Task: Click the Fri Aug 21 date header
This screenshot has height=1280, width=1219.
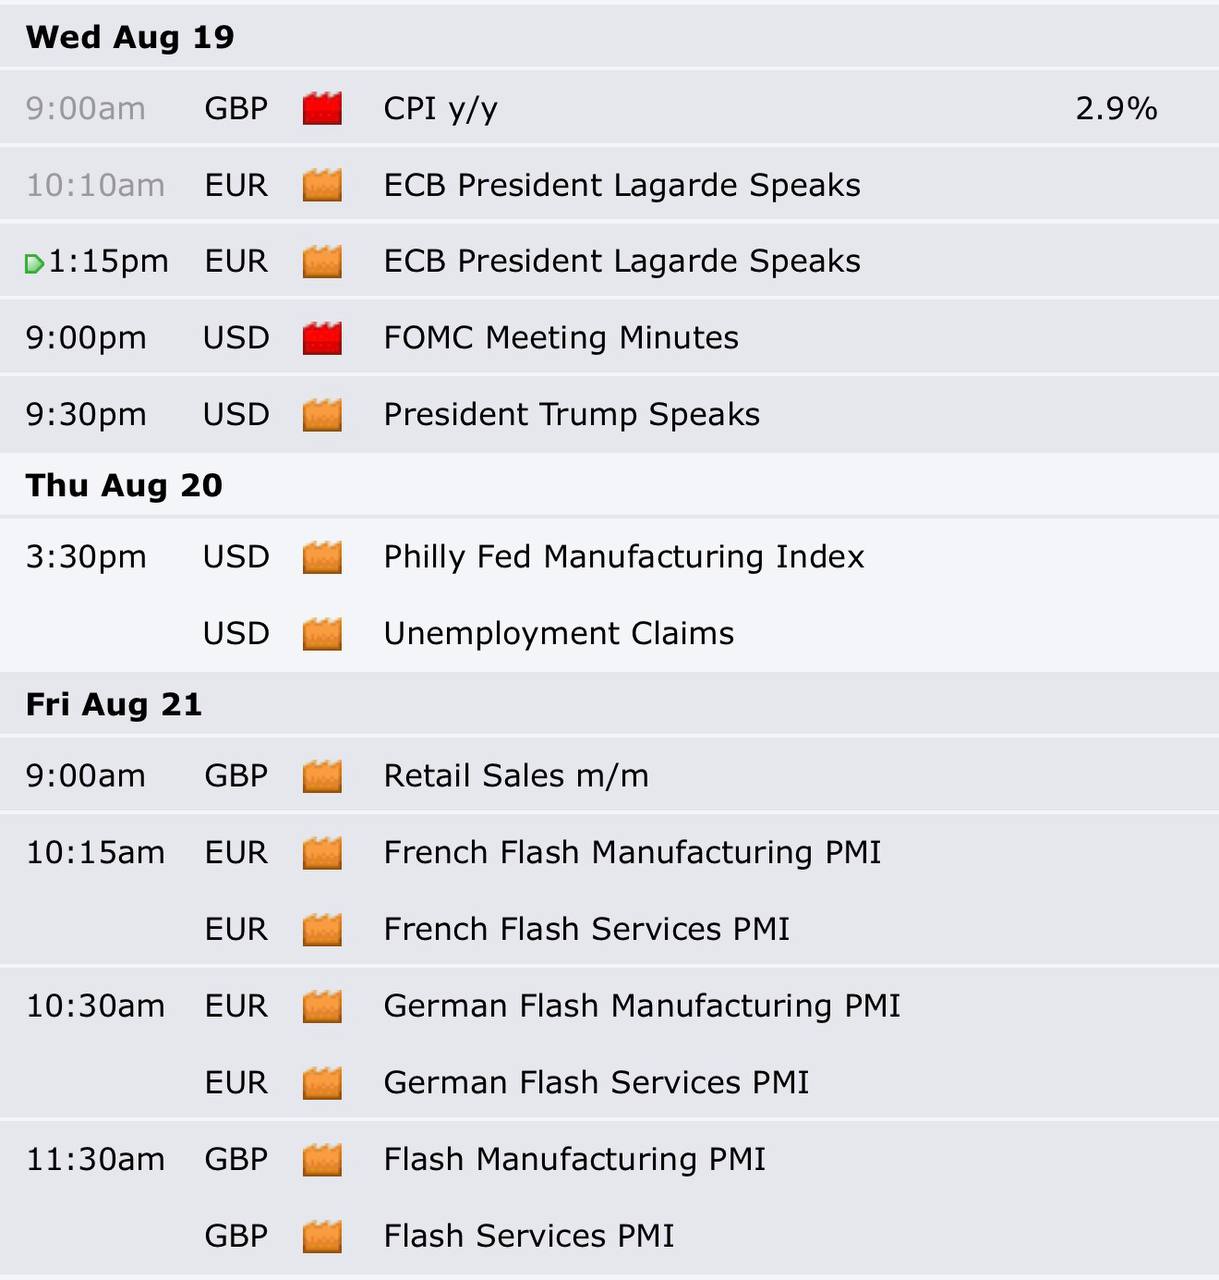Action: (114, 704)
